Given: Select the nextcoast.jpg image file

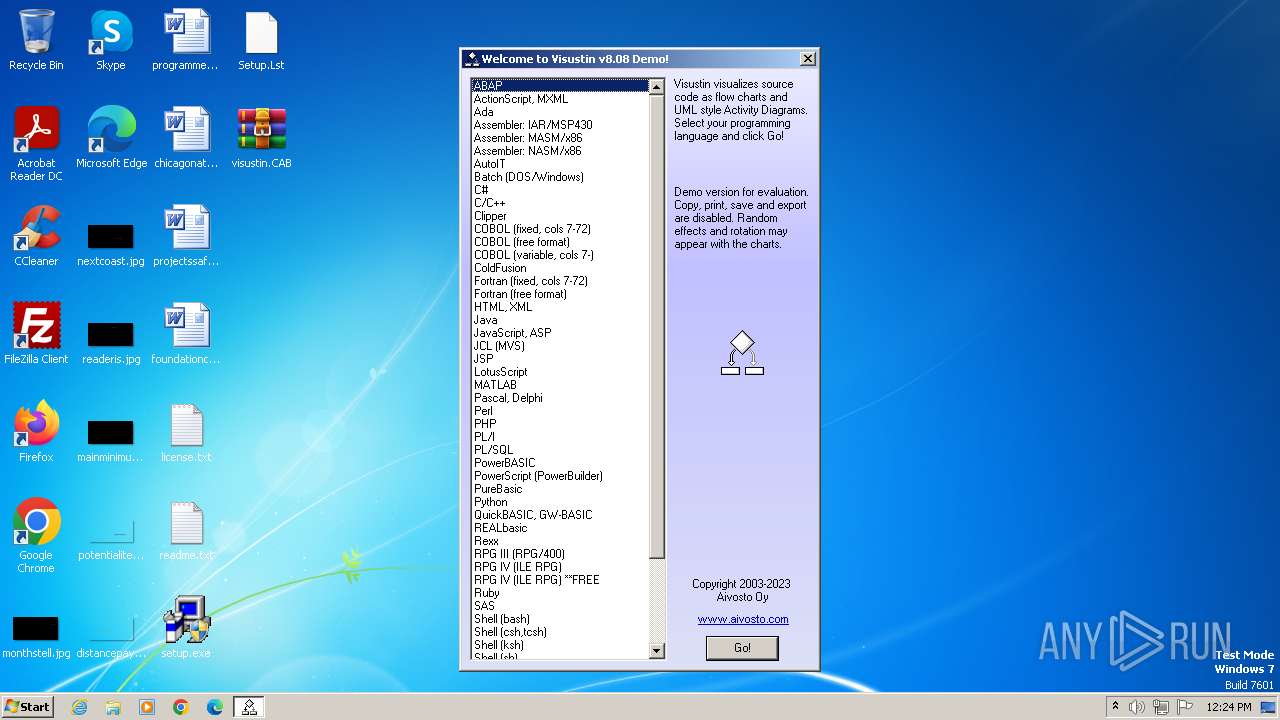Looking at the screenshot, I should pyautogui.click(x=111, y=245).
